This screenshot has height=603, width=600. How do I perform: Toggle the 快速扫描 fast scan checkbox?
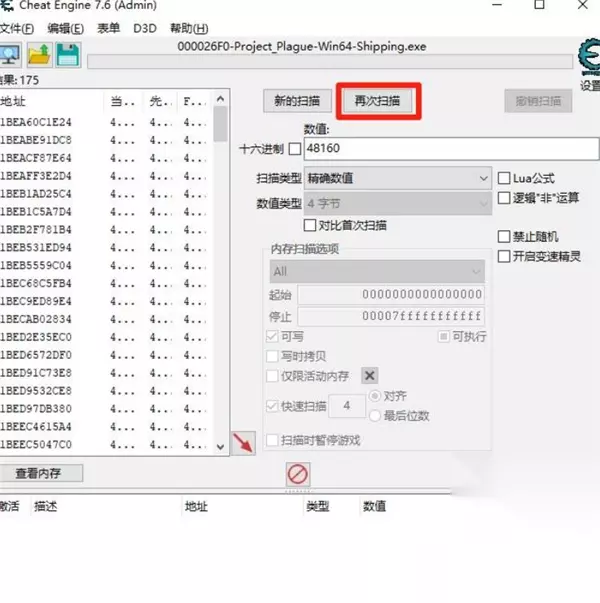tap(272, 406)
